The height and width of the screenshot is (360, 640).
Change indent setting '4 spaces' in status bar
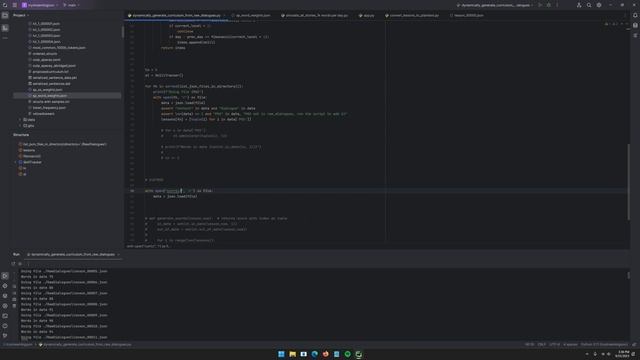click(570, 344)
